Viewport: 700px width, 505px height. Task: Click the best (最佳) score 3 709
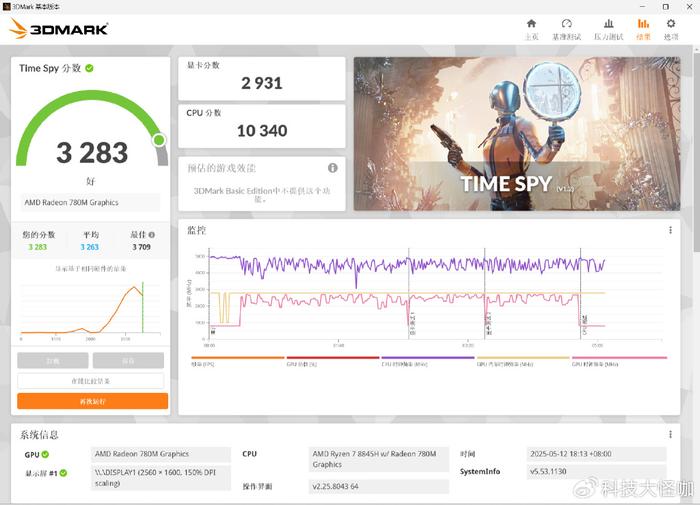click(x=142, y=247)
